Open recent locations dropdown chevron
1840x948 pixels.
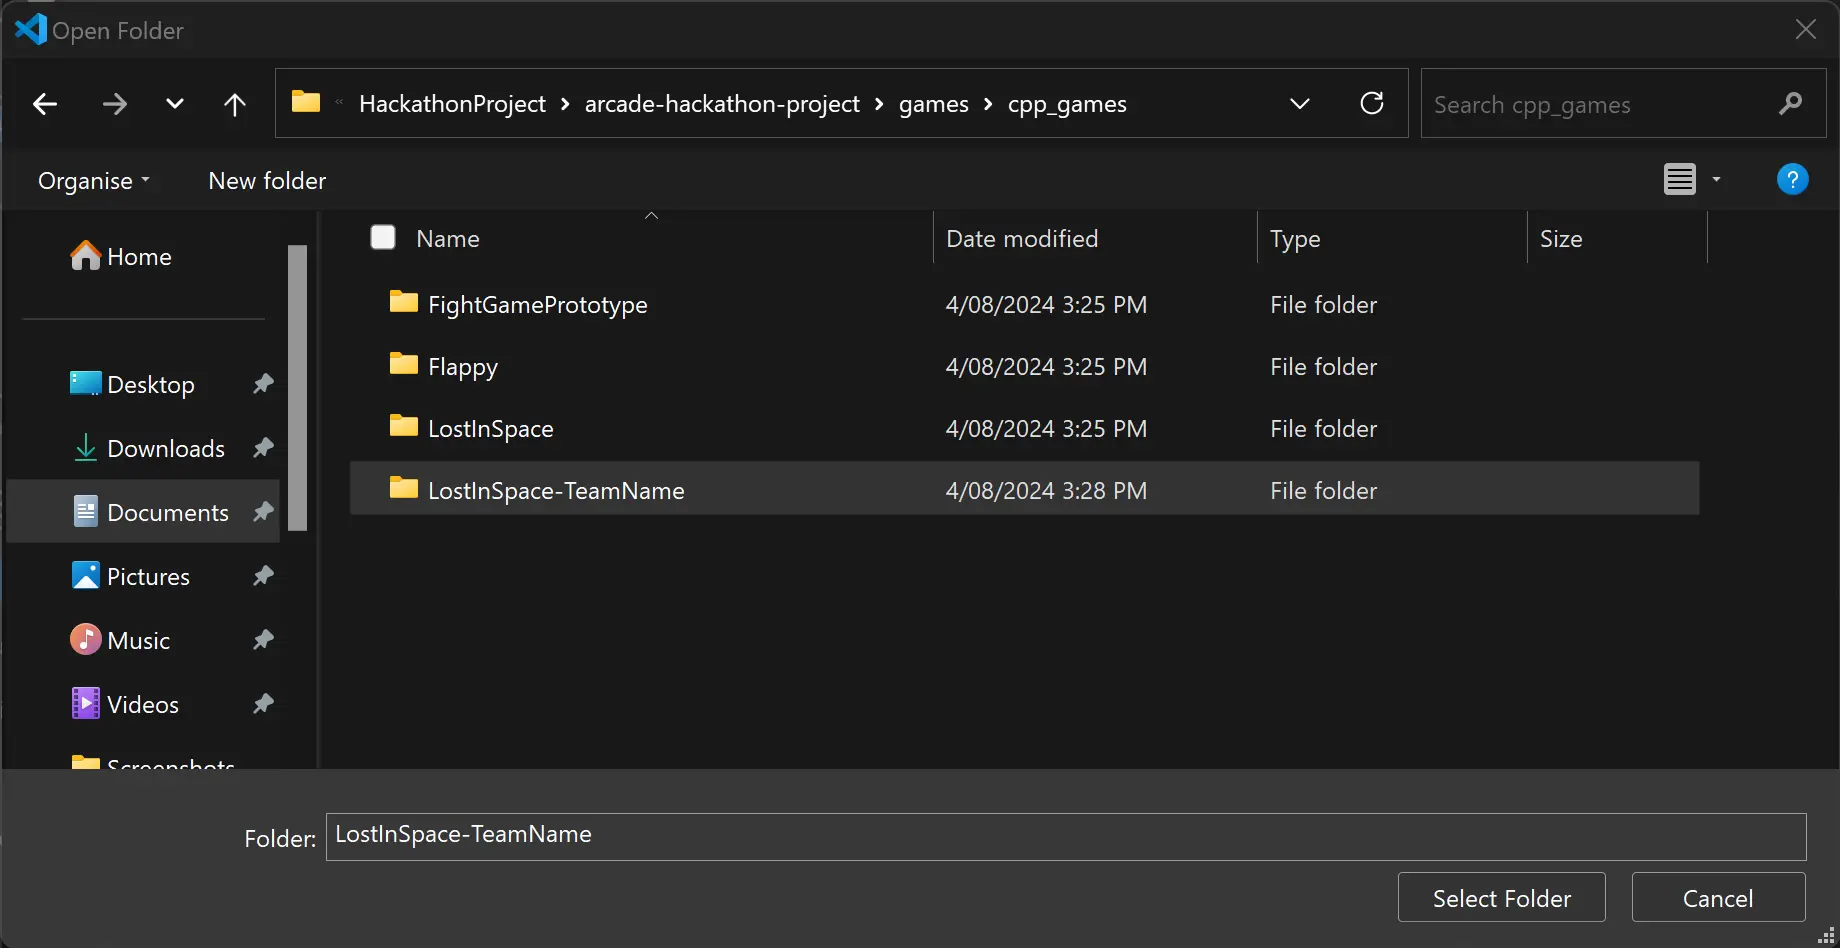point(175,104)
